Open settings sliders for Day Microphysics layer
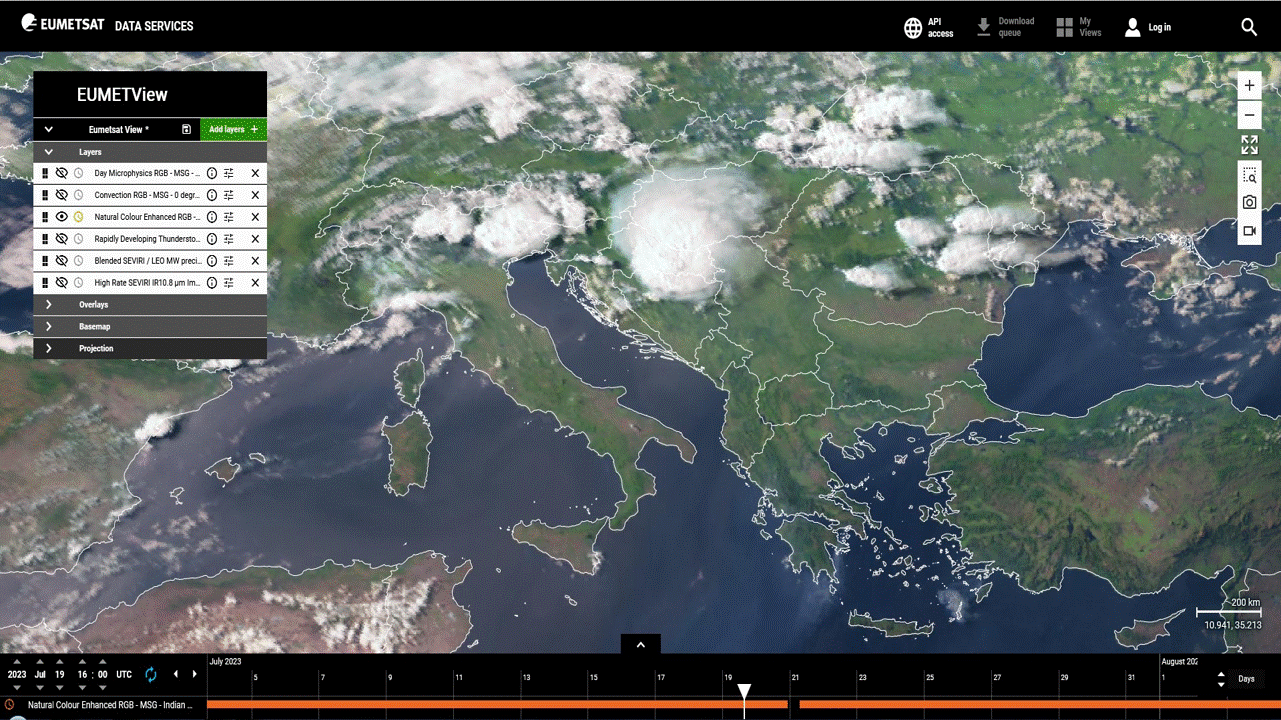Viewport: 1281px width, 720px height. pyautogui.click(x=229, y=173)
